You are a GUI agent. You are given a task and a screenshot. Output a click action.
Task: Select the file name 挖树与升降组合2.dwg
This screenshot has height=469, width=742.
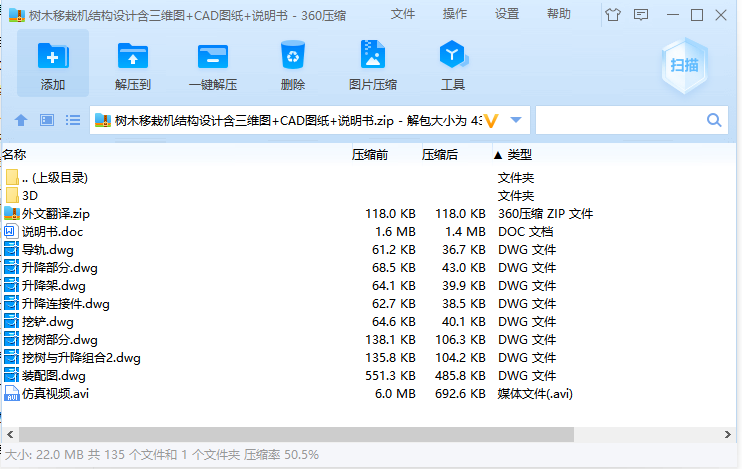81,358
